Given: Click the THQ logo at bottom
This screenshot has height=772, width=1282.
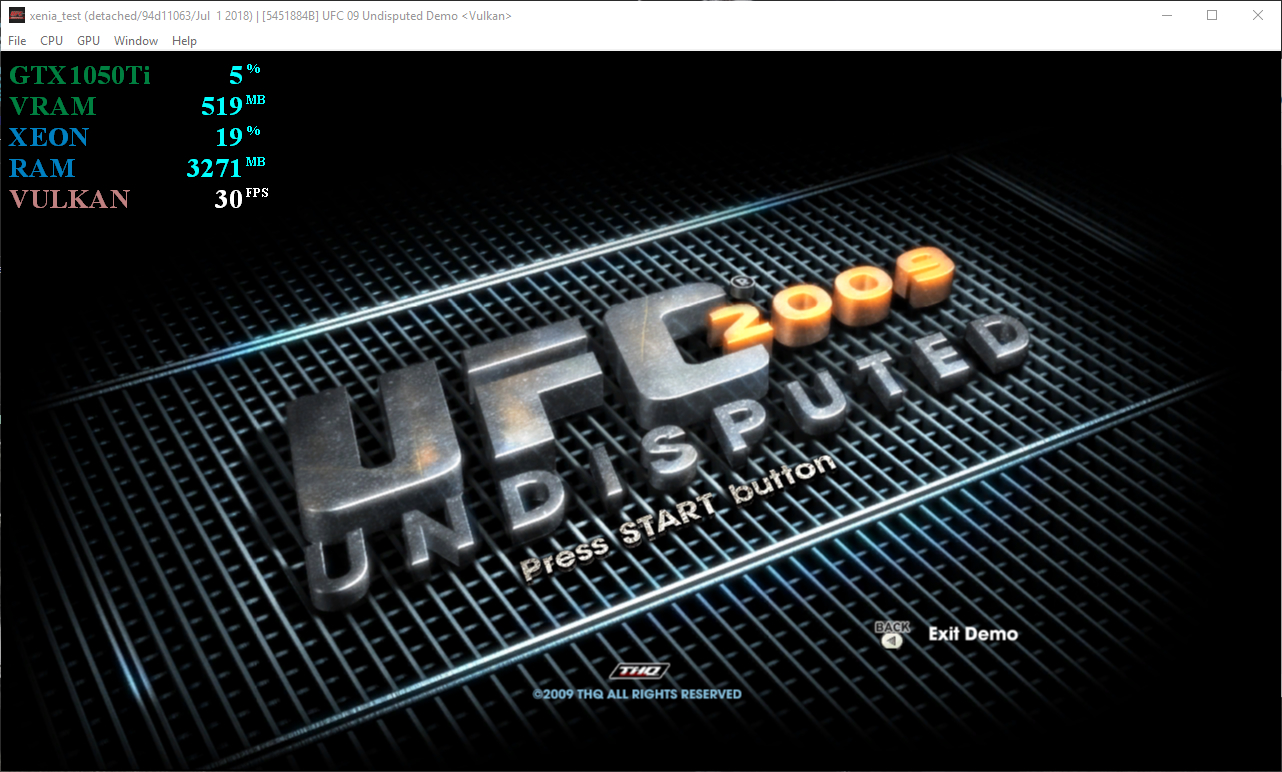Looking at the screenshot, I should (x=637, y=671).
